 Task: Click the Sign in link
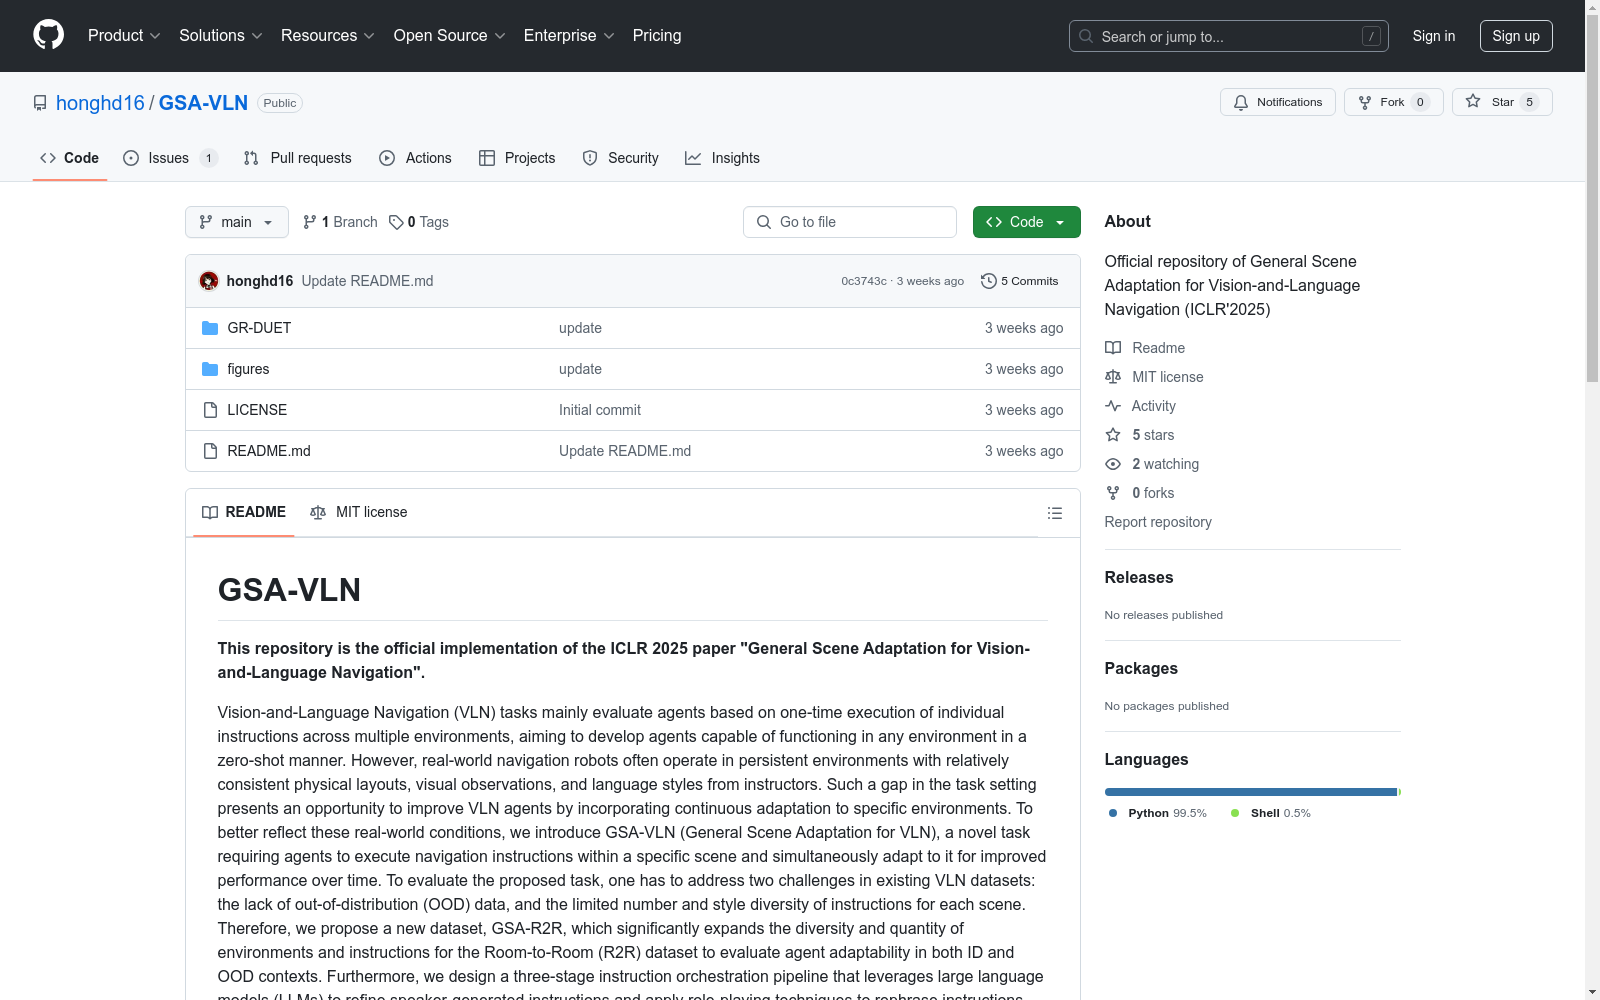pos(1434,36)
